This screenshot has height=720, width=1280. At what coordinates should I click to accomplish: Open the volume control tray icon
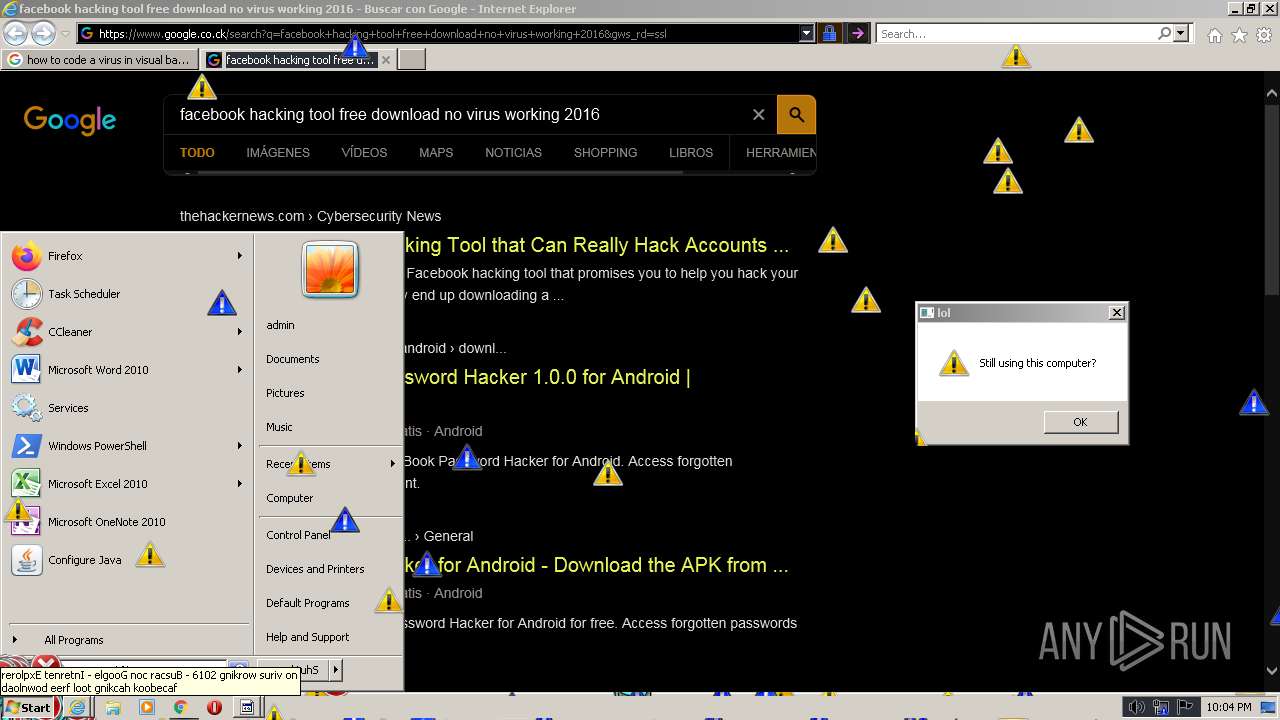click(x=1137, y=707)
